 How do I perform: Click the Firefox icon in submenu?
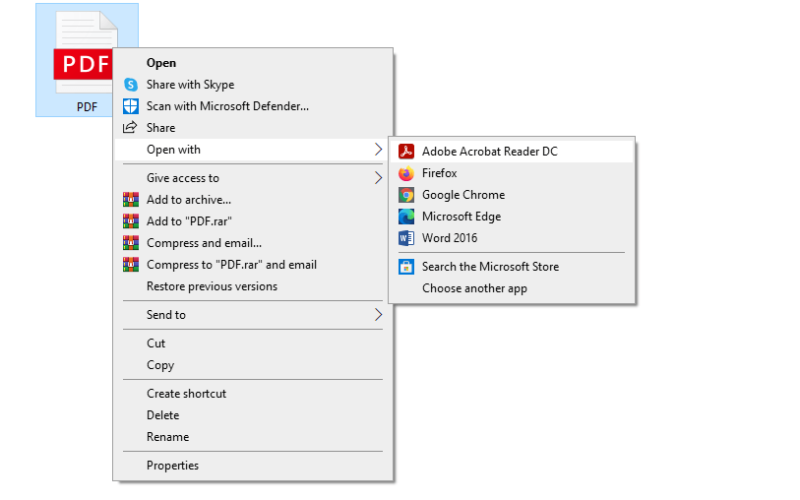(x=406, y=173)
